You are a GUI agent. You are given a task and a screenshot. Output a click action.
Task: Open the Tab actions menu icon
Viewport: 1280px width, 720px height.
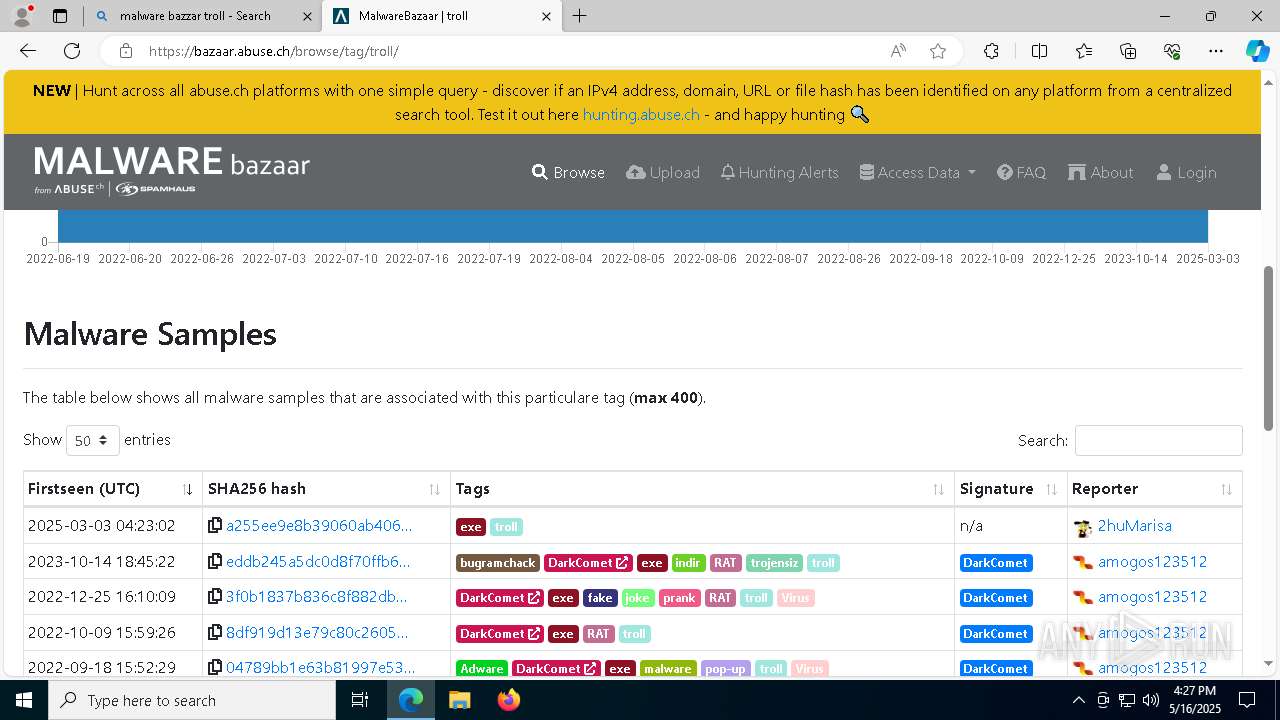(60, 16)
